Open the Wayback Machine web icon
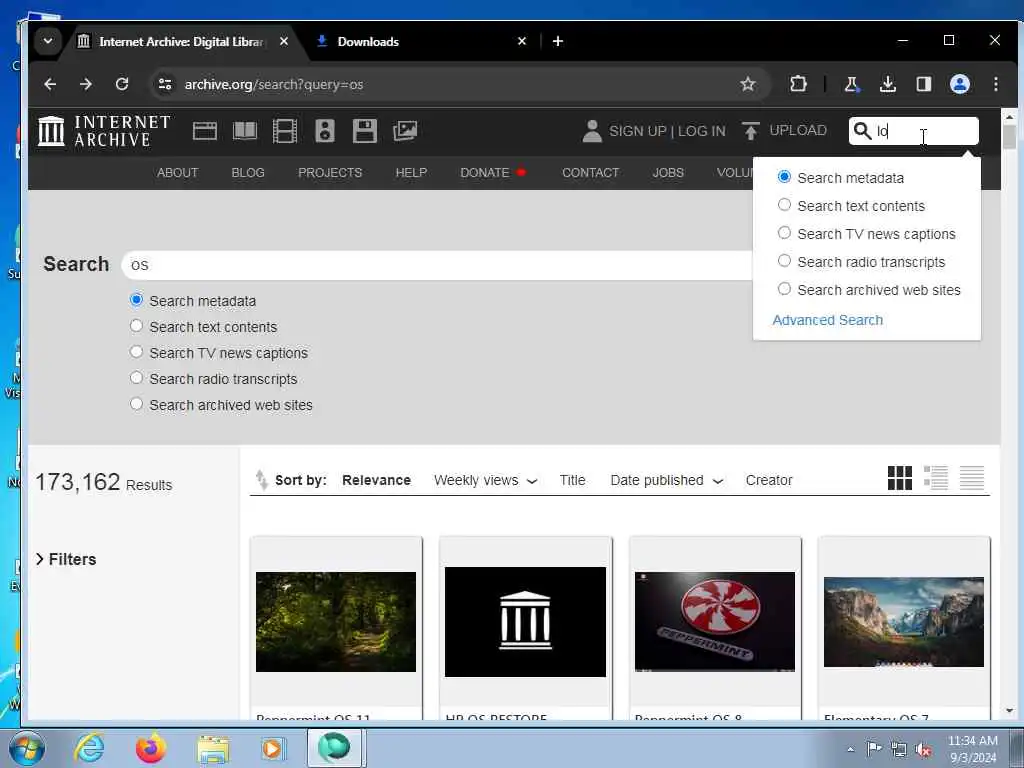The height and width of the screenshot is (768, 1024). tap(204, 131)
